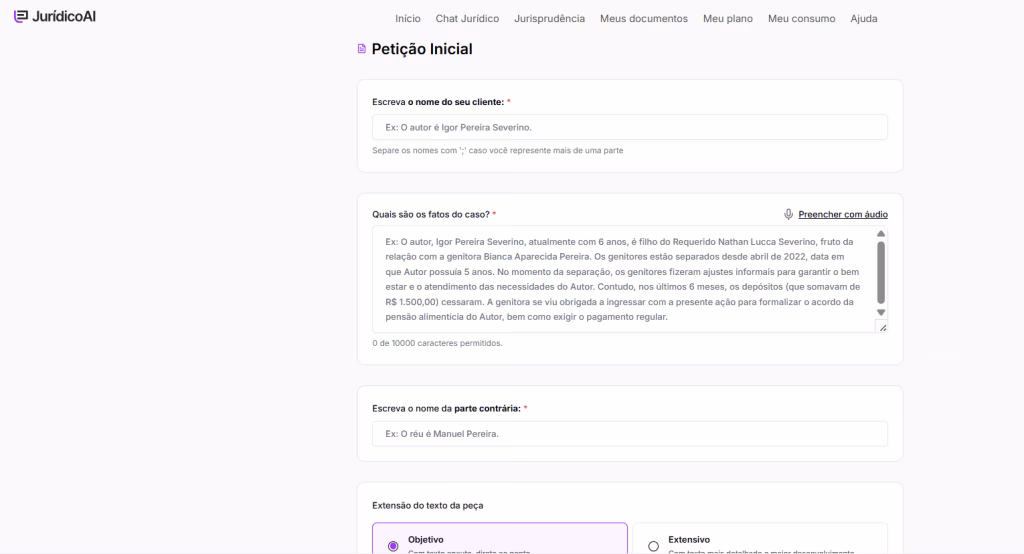The height and width of the screenshot is (554, 1024).
Task: Click the facts textarea scroll up arrow
Action: (881, 234)
